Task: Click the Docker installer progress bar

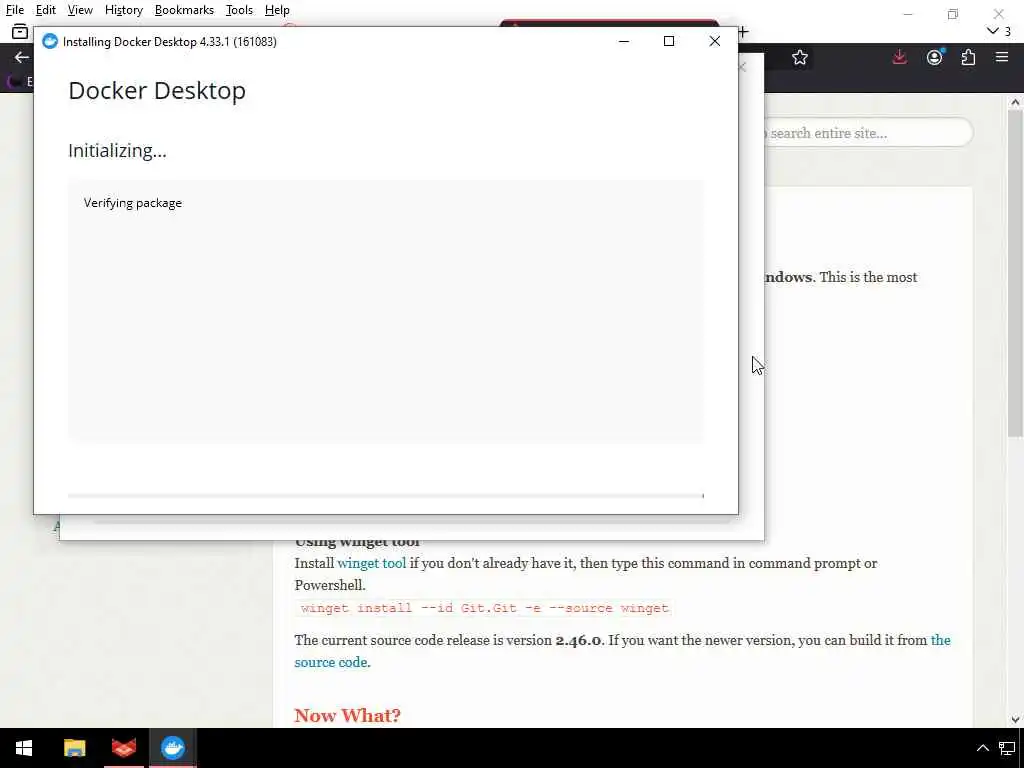Action: (386, 496)
